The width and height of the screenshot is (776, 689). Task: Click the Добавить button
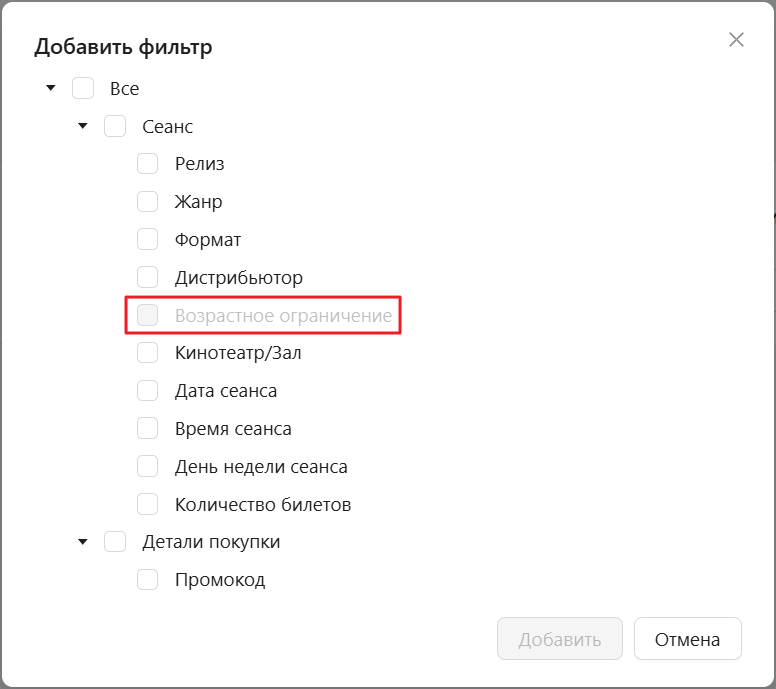(x=560, y=639)
